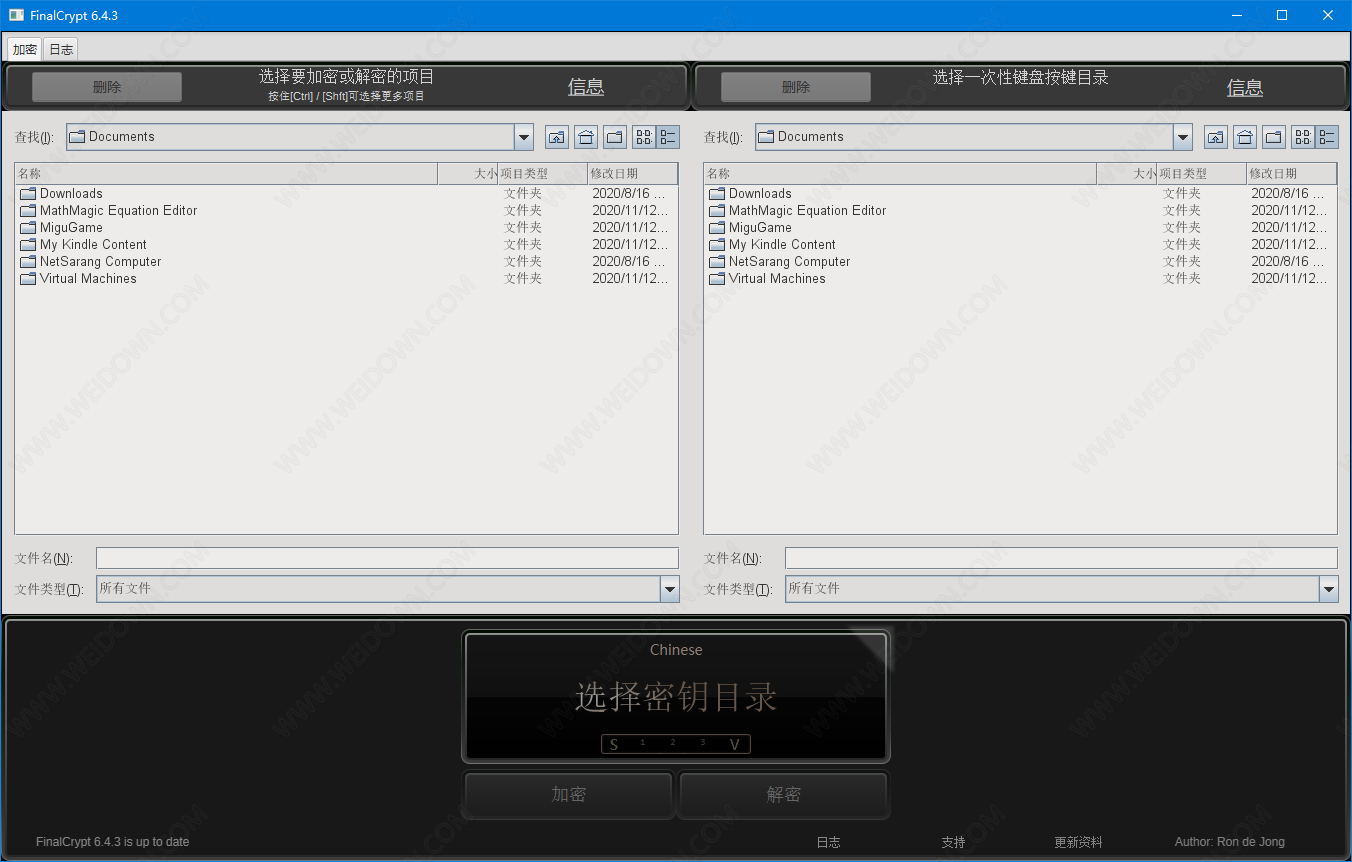Click the right 删除 button
This screenshot has width=1352, height=862.
click(796, 87)
